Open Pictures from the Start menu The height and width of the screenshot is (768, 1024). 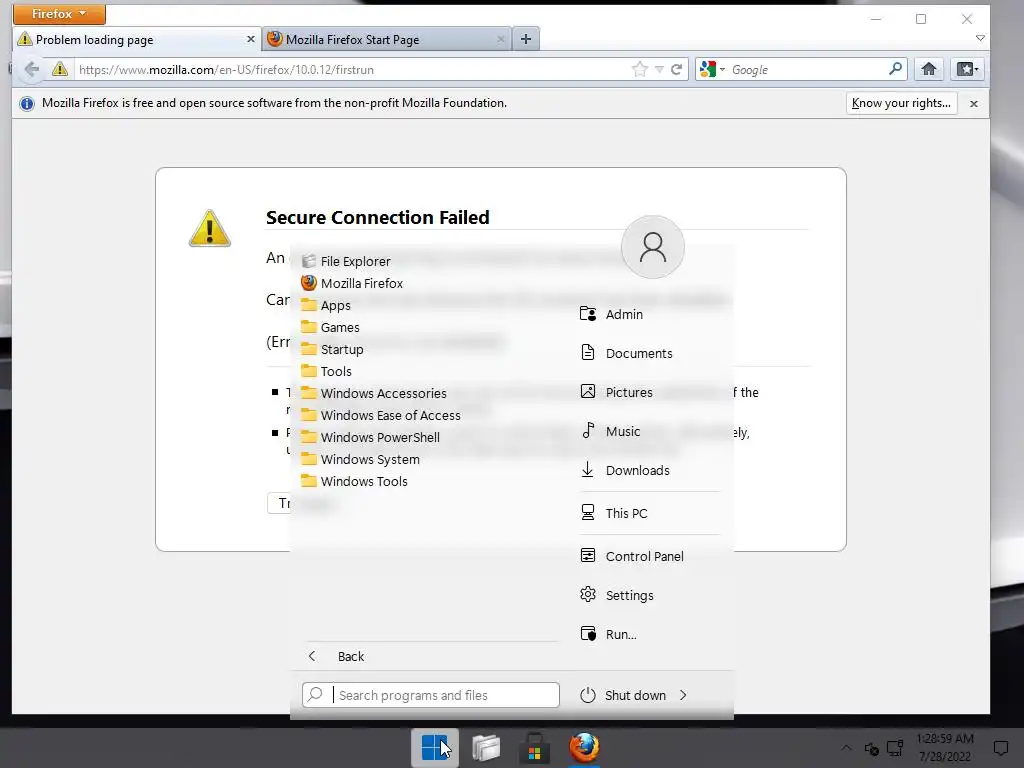click(616, 392)
